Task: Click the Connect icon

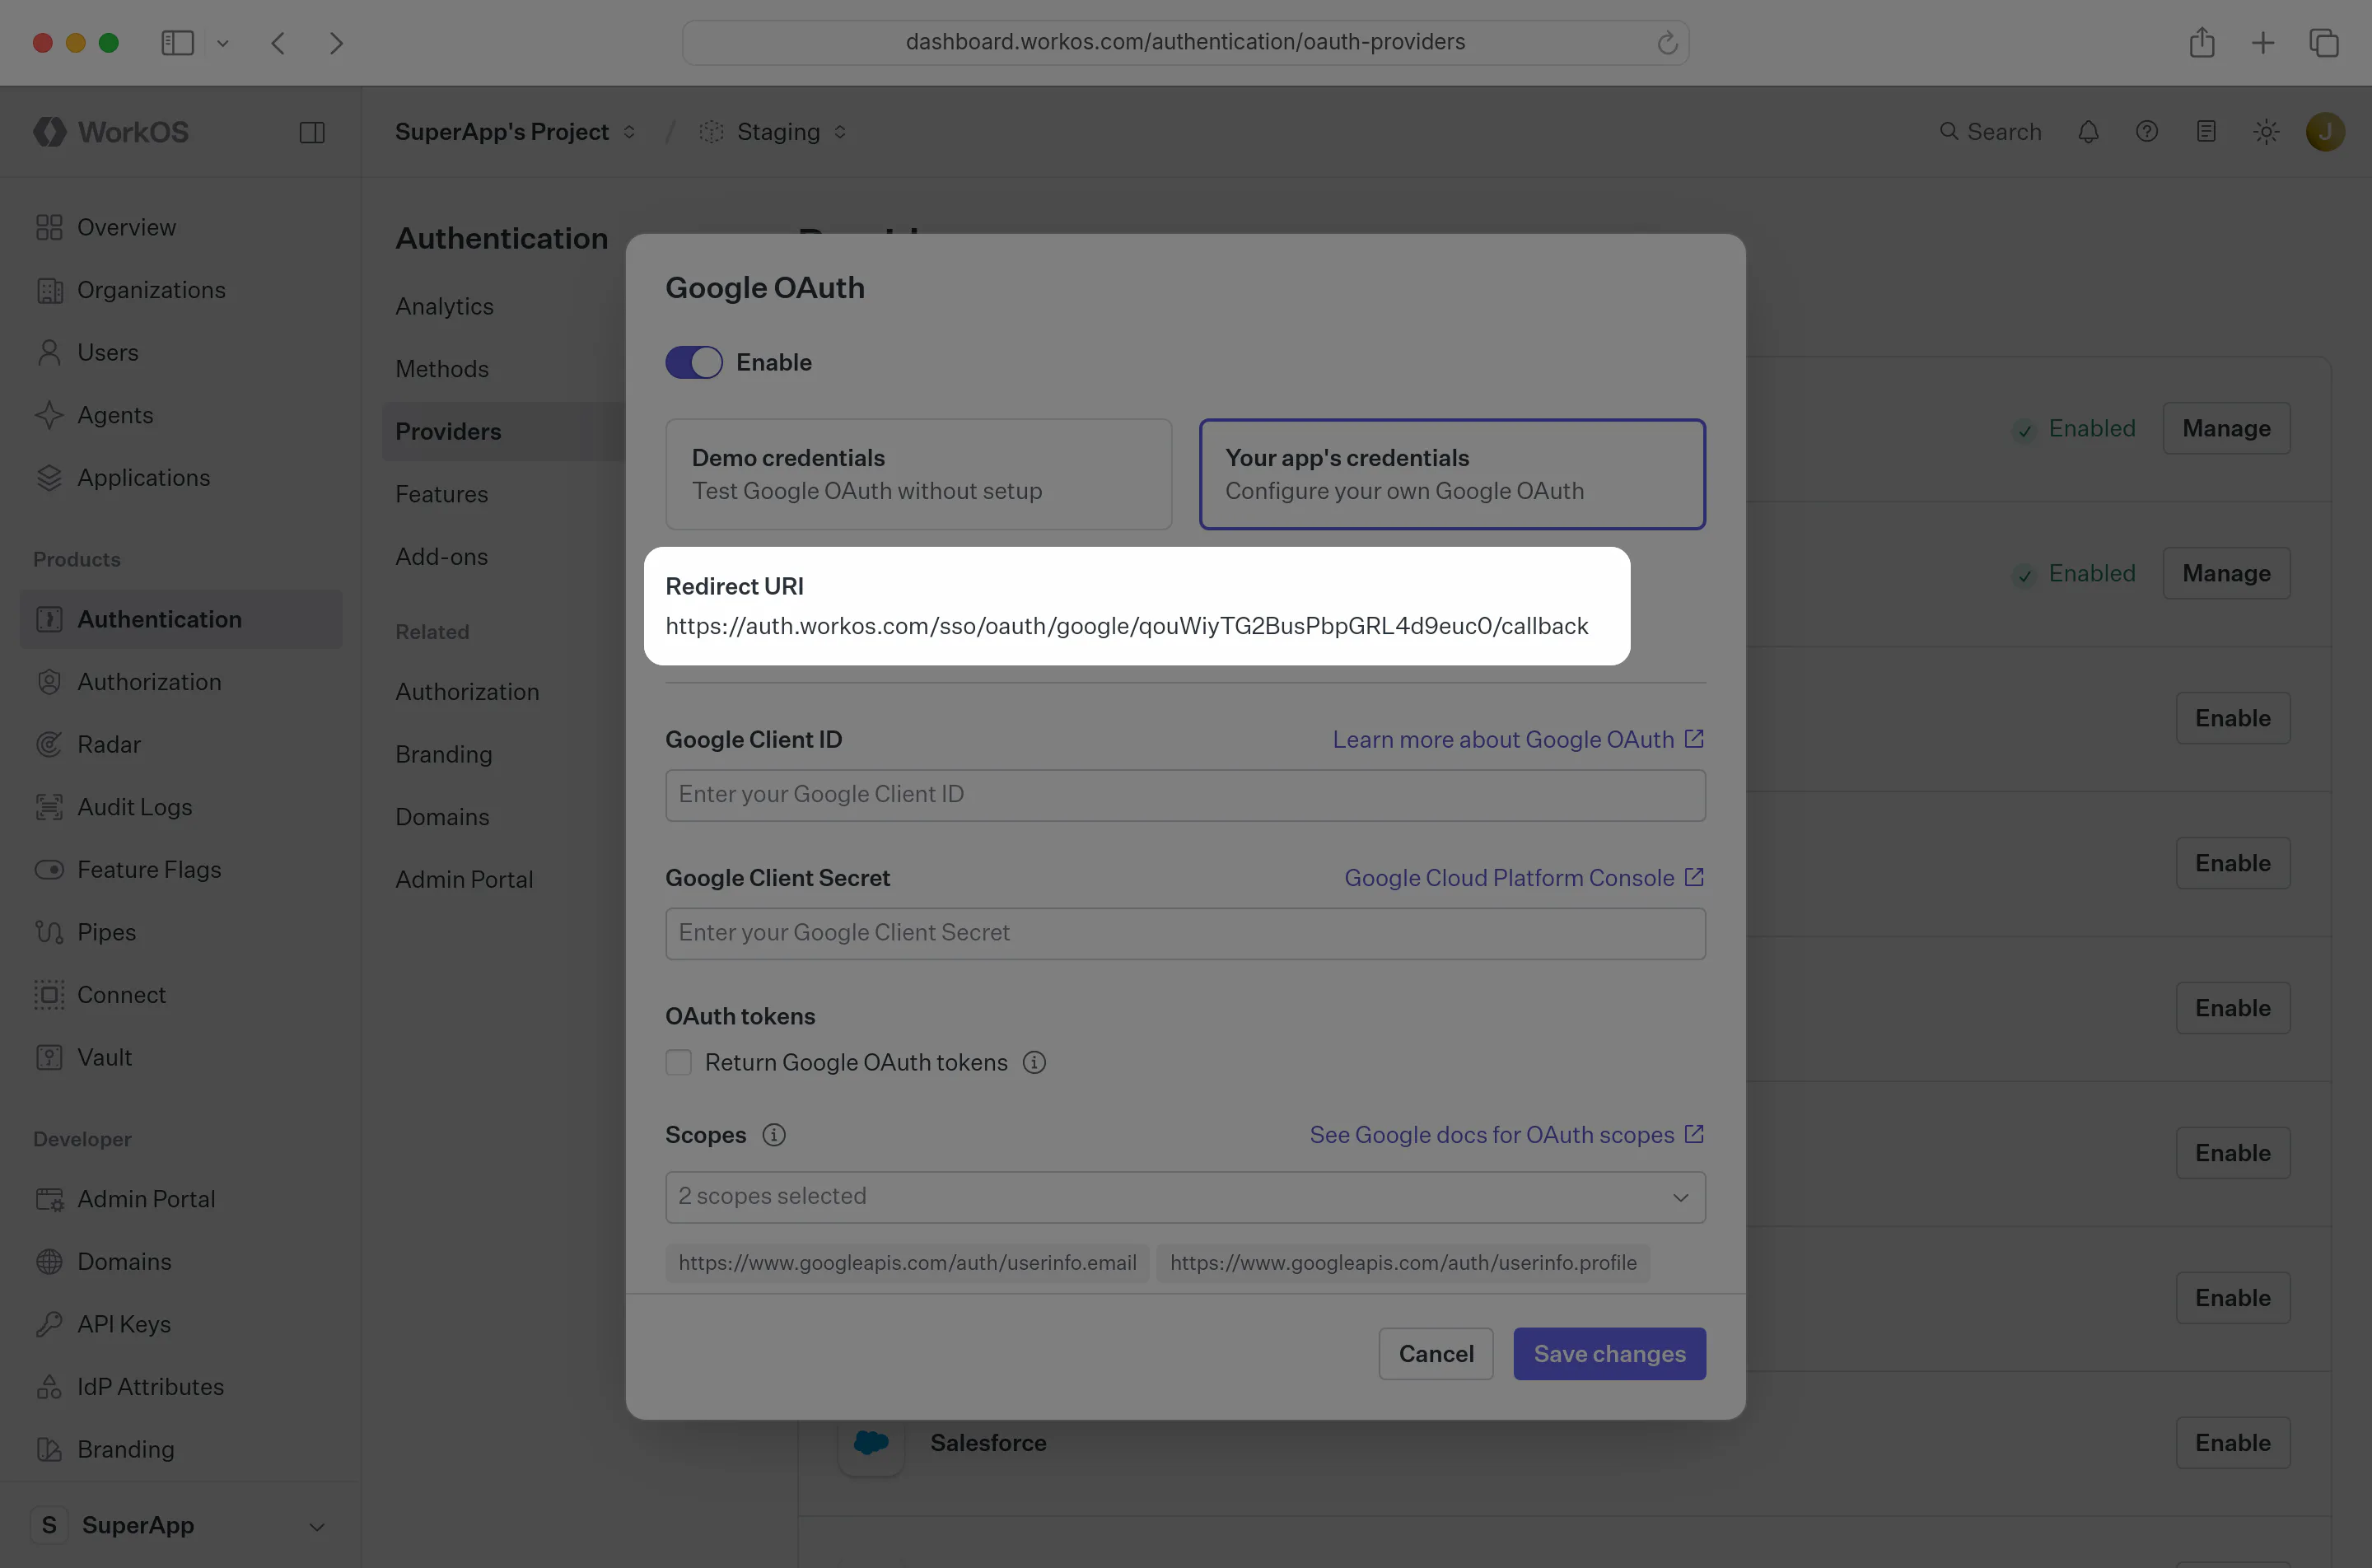Action: (x=49, y=995)
